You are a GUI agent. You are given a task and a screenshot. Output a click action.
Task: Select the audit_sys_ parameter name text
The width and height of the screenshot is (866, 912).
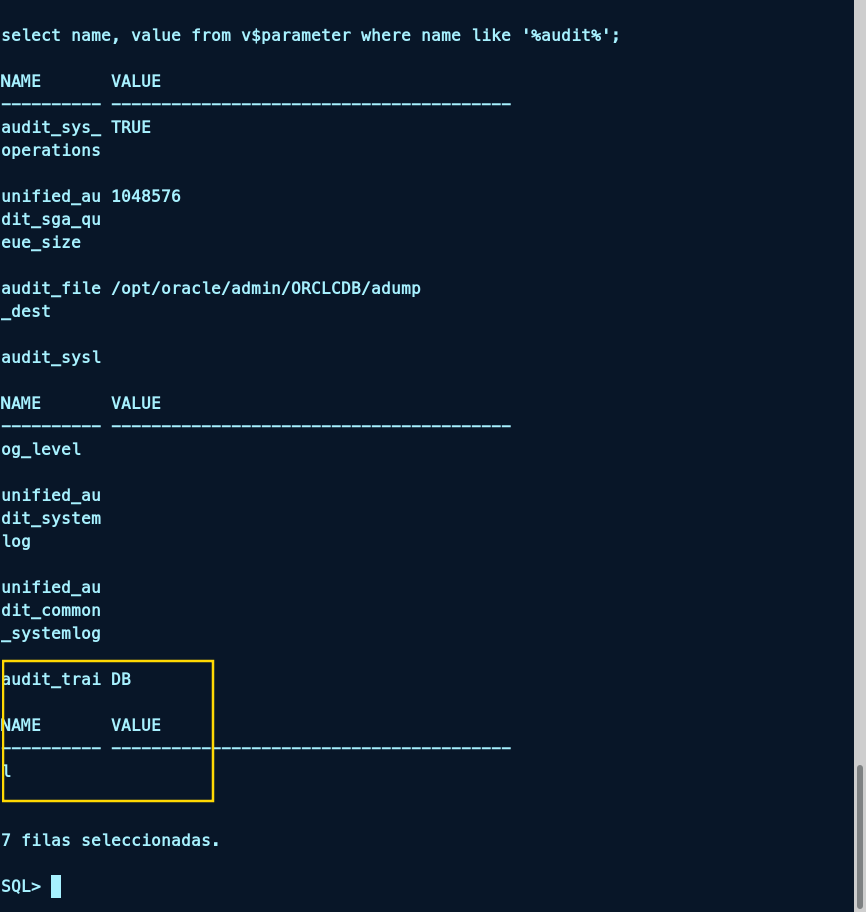point(51,127)
